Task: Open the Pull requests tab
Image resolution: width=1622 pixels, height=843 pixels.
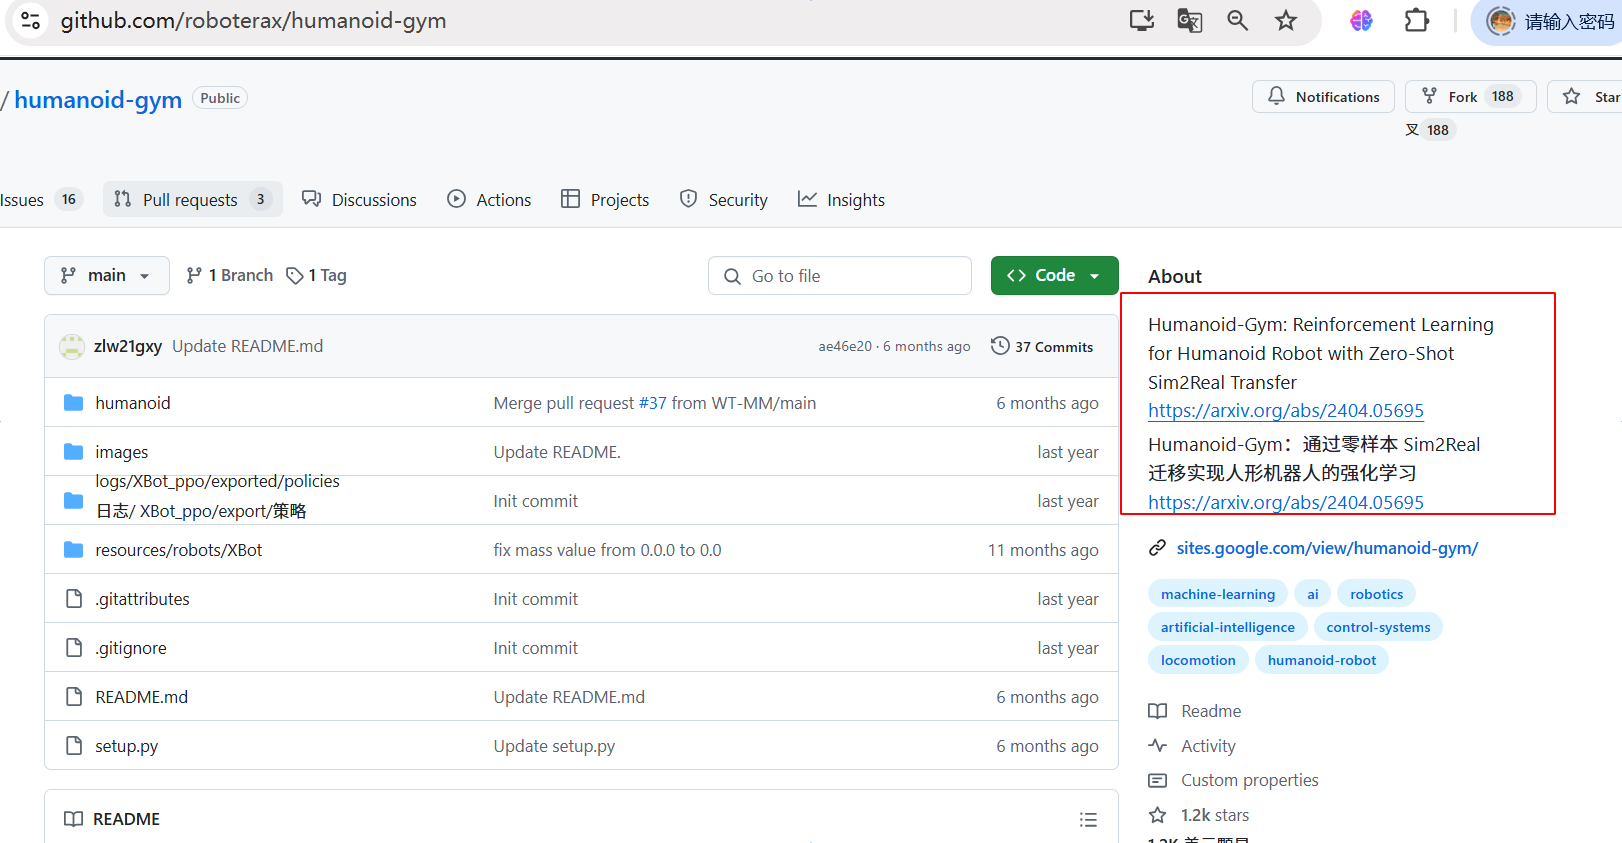Action: 192,200
